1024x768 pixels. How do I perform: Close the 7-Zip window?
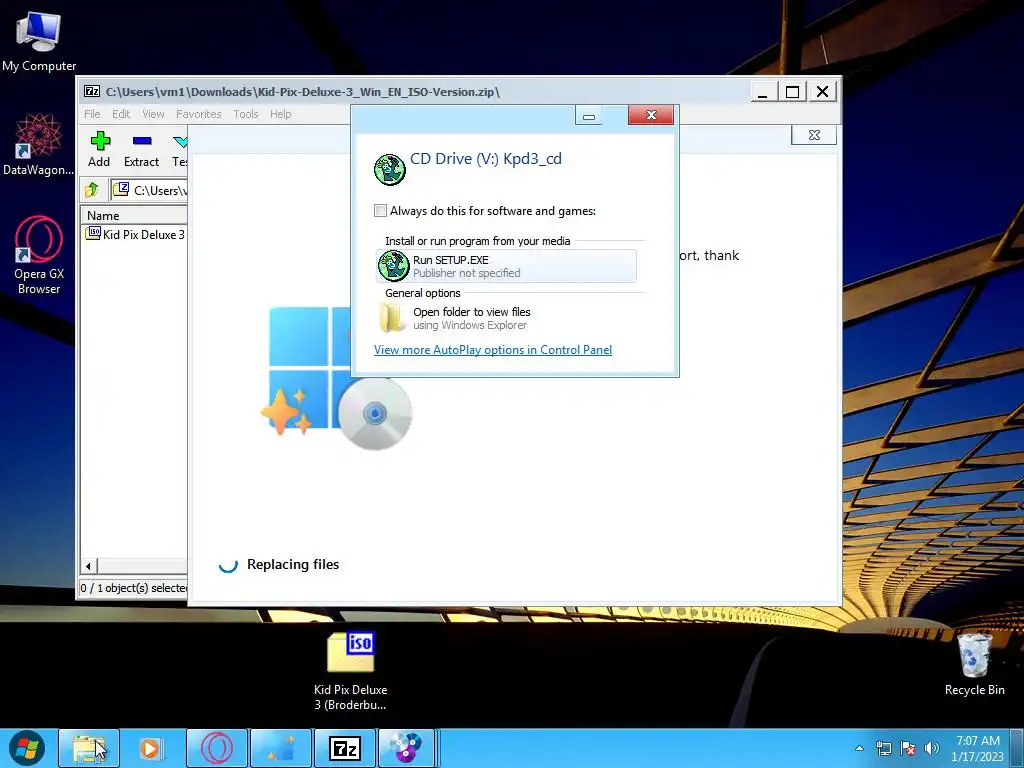pos(822,92)
